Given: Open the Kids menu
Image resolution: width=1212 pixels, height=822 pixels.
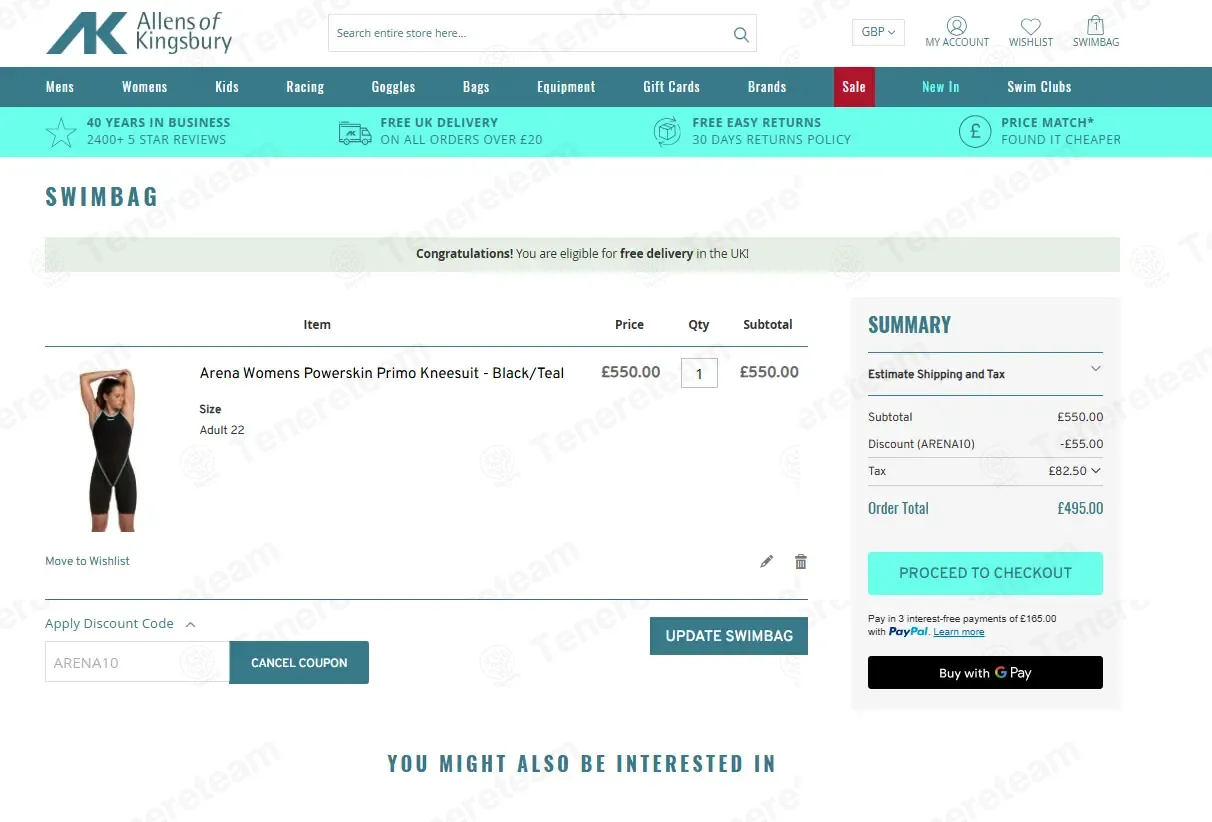Looking at the screenshot, I should point(227,87).
